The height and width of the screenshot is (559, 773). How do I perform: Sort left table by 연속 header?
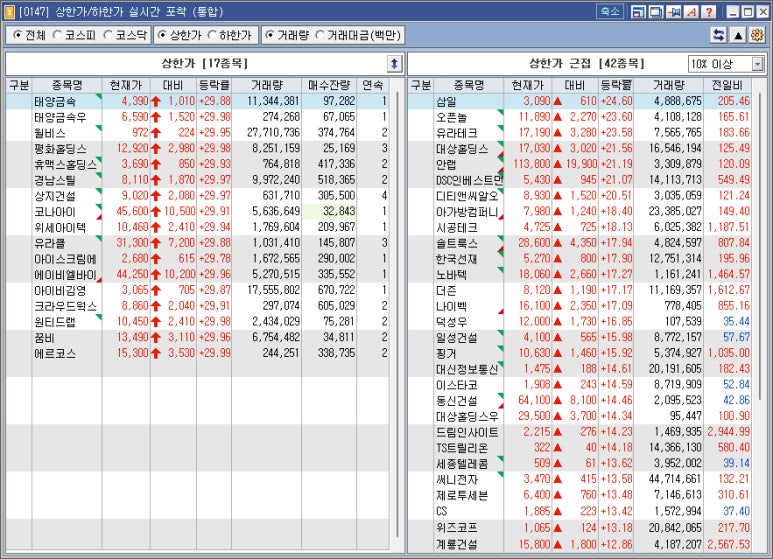(373, 85)
